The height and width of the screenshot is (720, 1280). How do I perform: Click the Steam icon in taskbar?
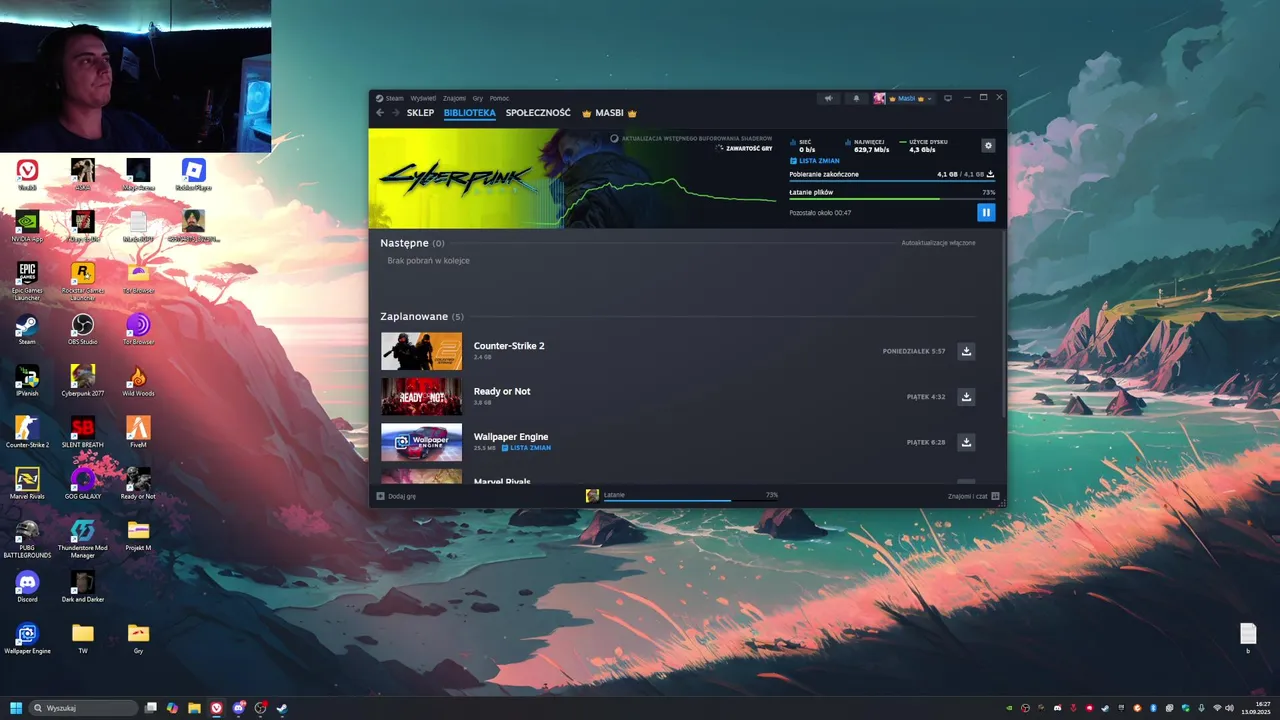pos(282,708)
